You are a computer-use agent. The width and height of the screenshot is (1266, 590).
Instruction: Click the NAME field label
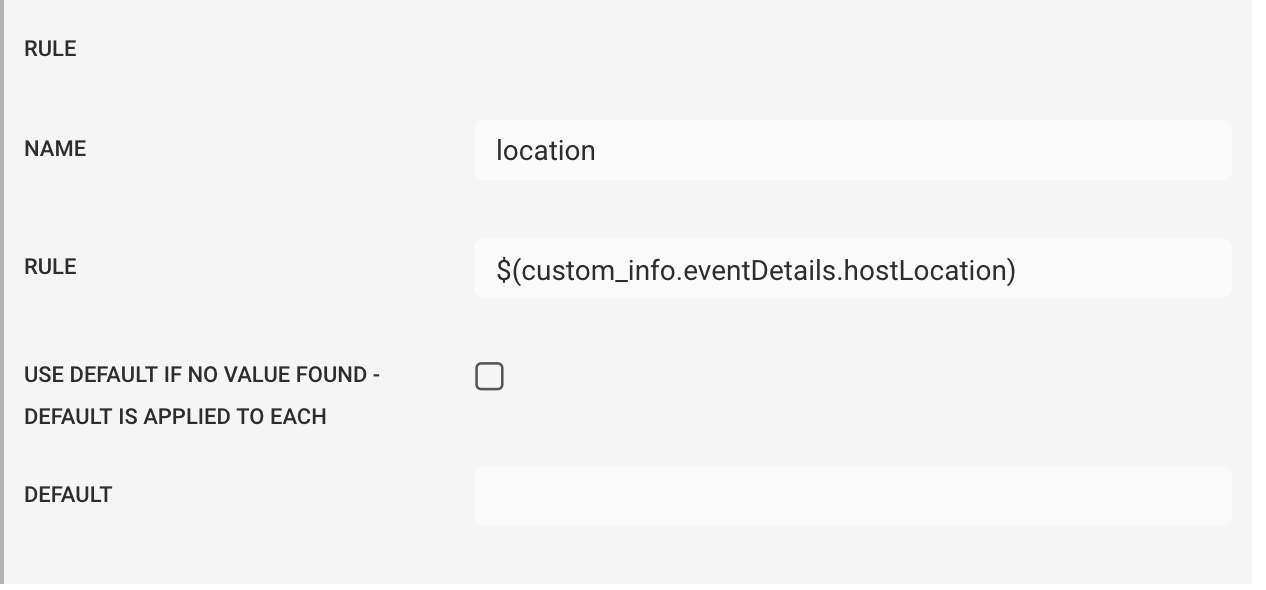point(55,149)
